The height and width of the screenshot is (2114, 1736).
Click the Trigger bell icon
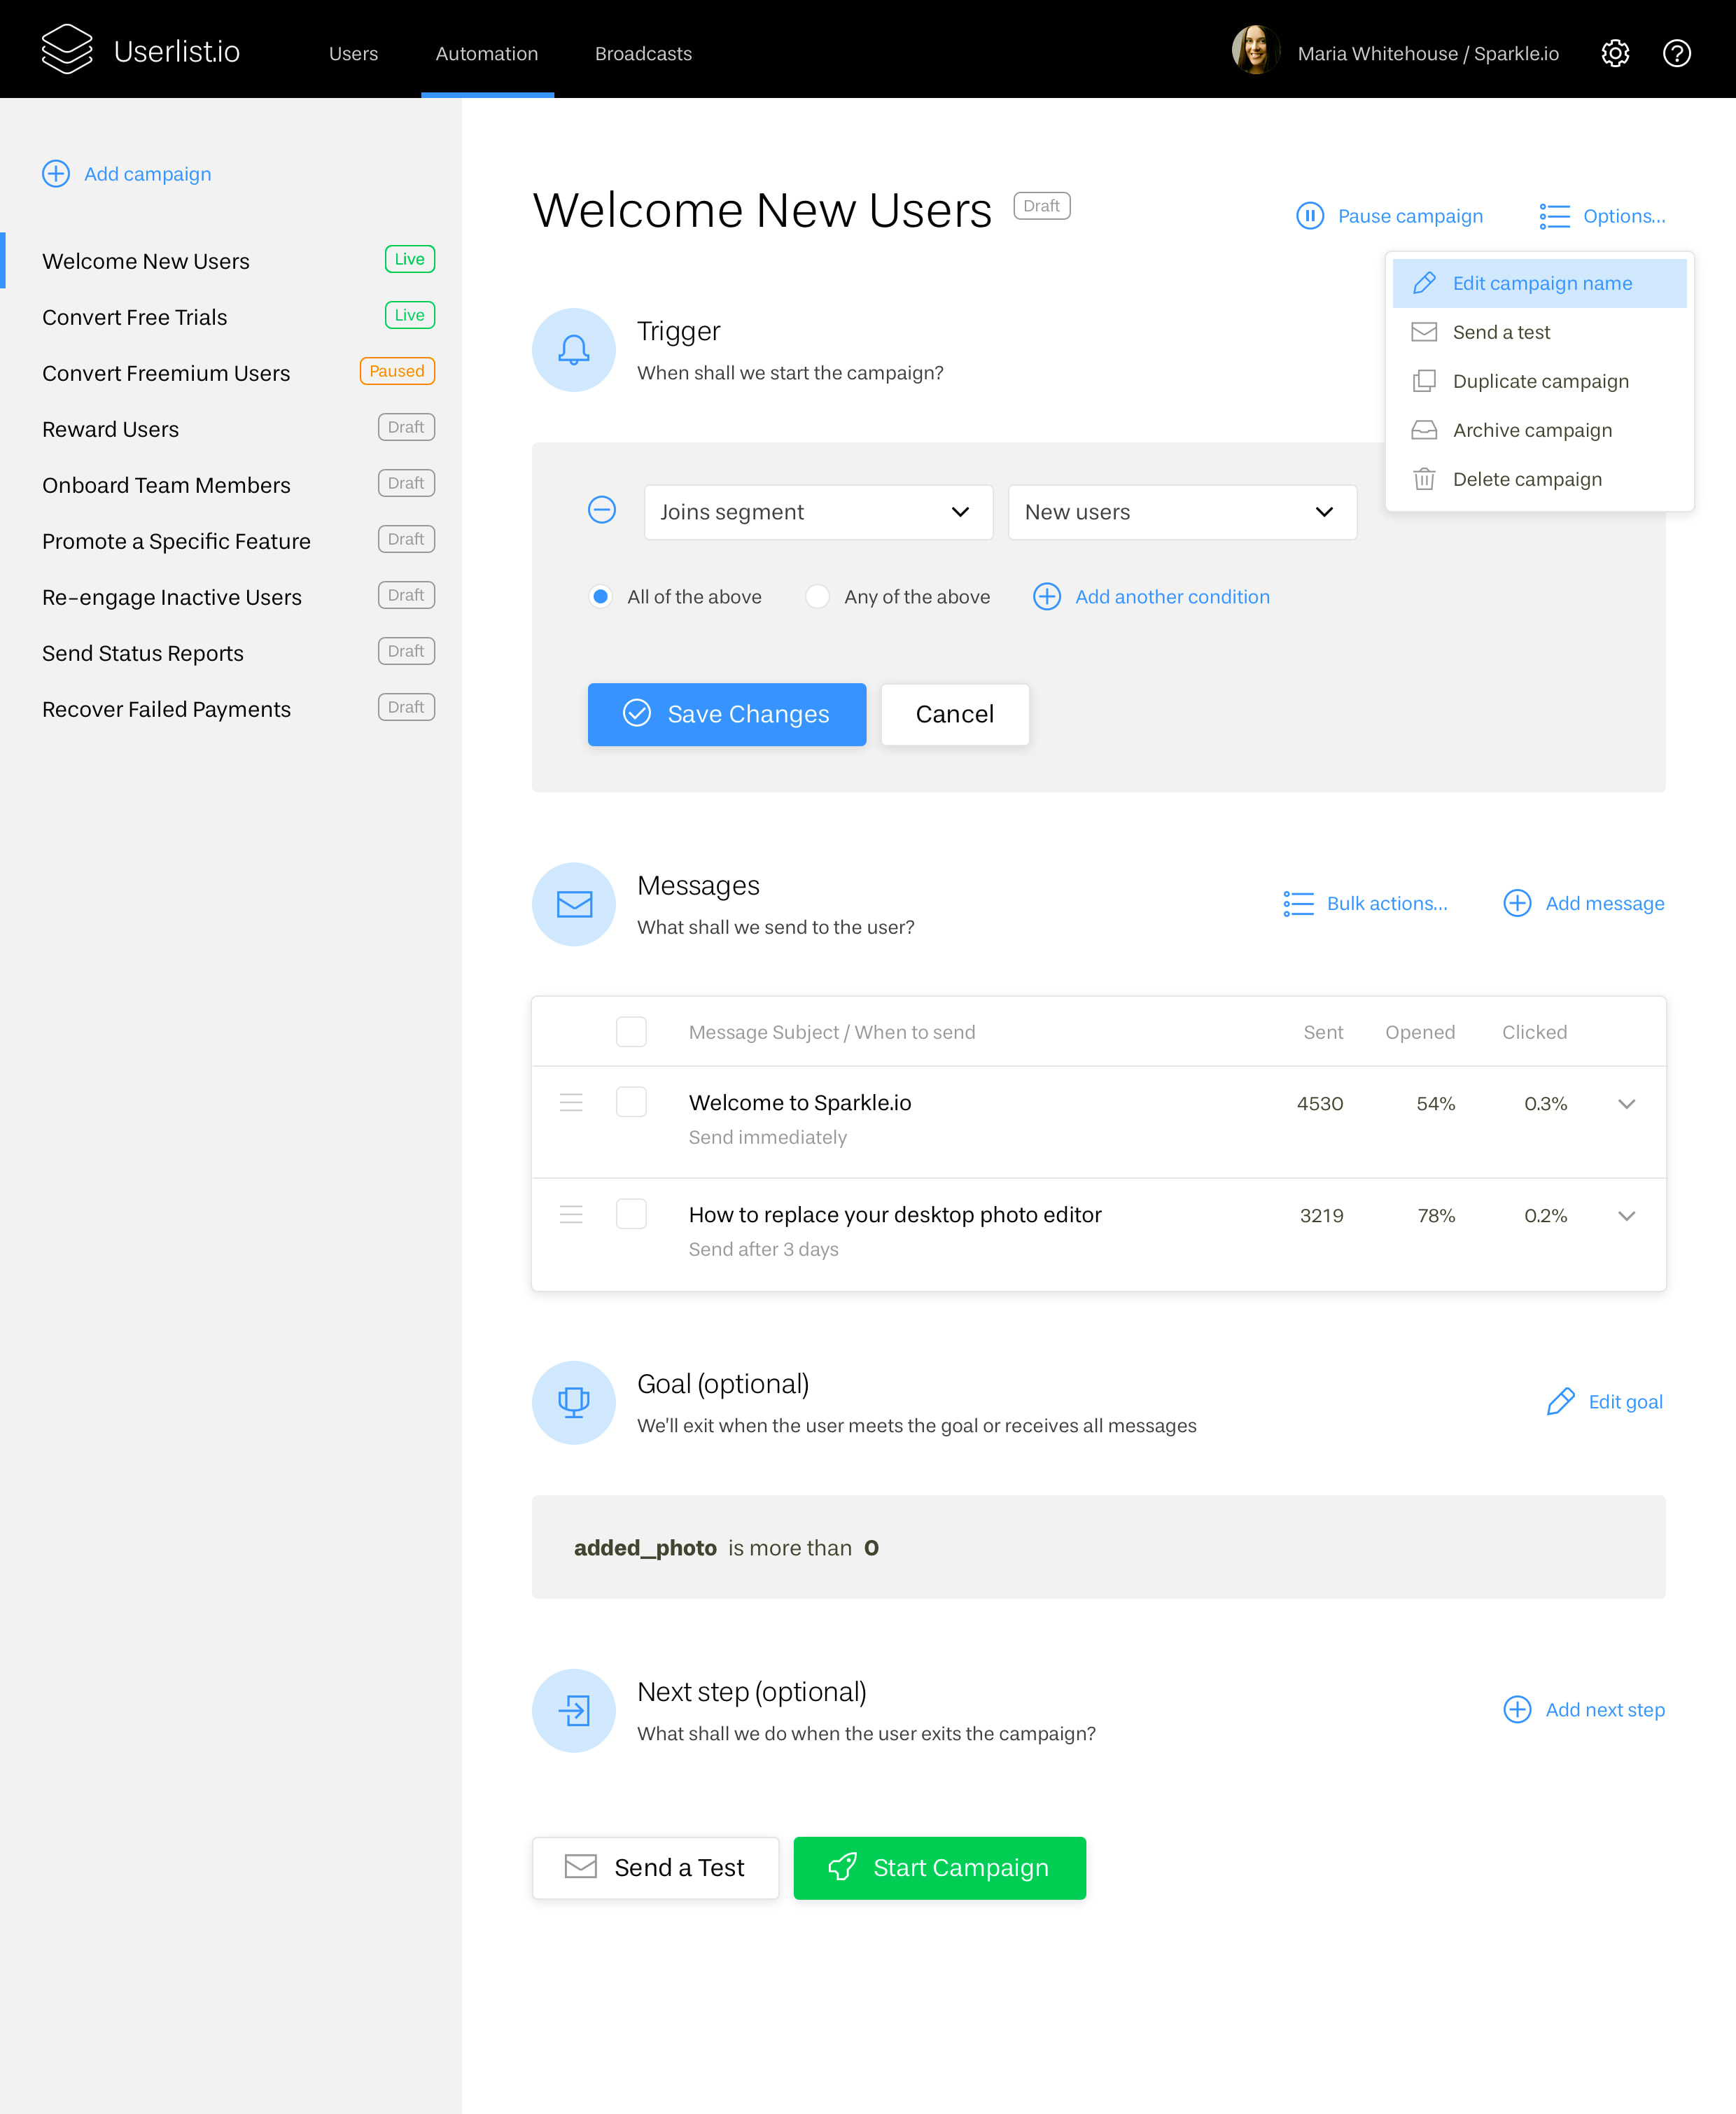(573, 350)
